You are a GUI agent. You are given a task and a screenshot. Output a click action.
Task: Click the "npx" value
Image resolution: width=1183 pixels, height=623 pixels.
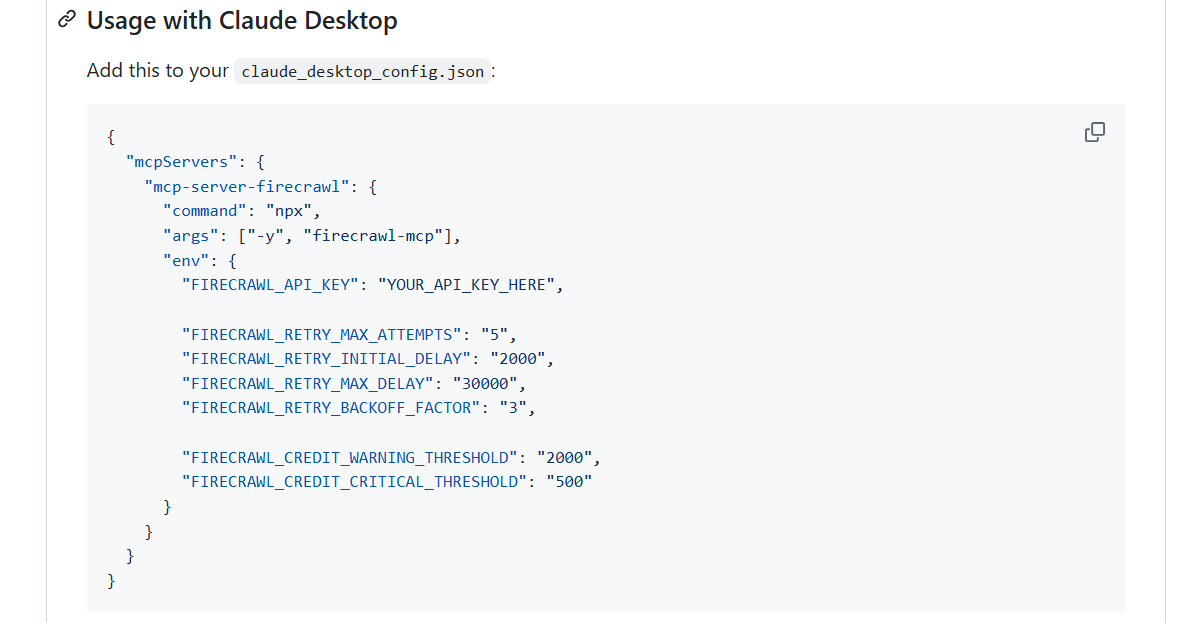point(288,211)
